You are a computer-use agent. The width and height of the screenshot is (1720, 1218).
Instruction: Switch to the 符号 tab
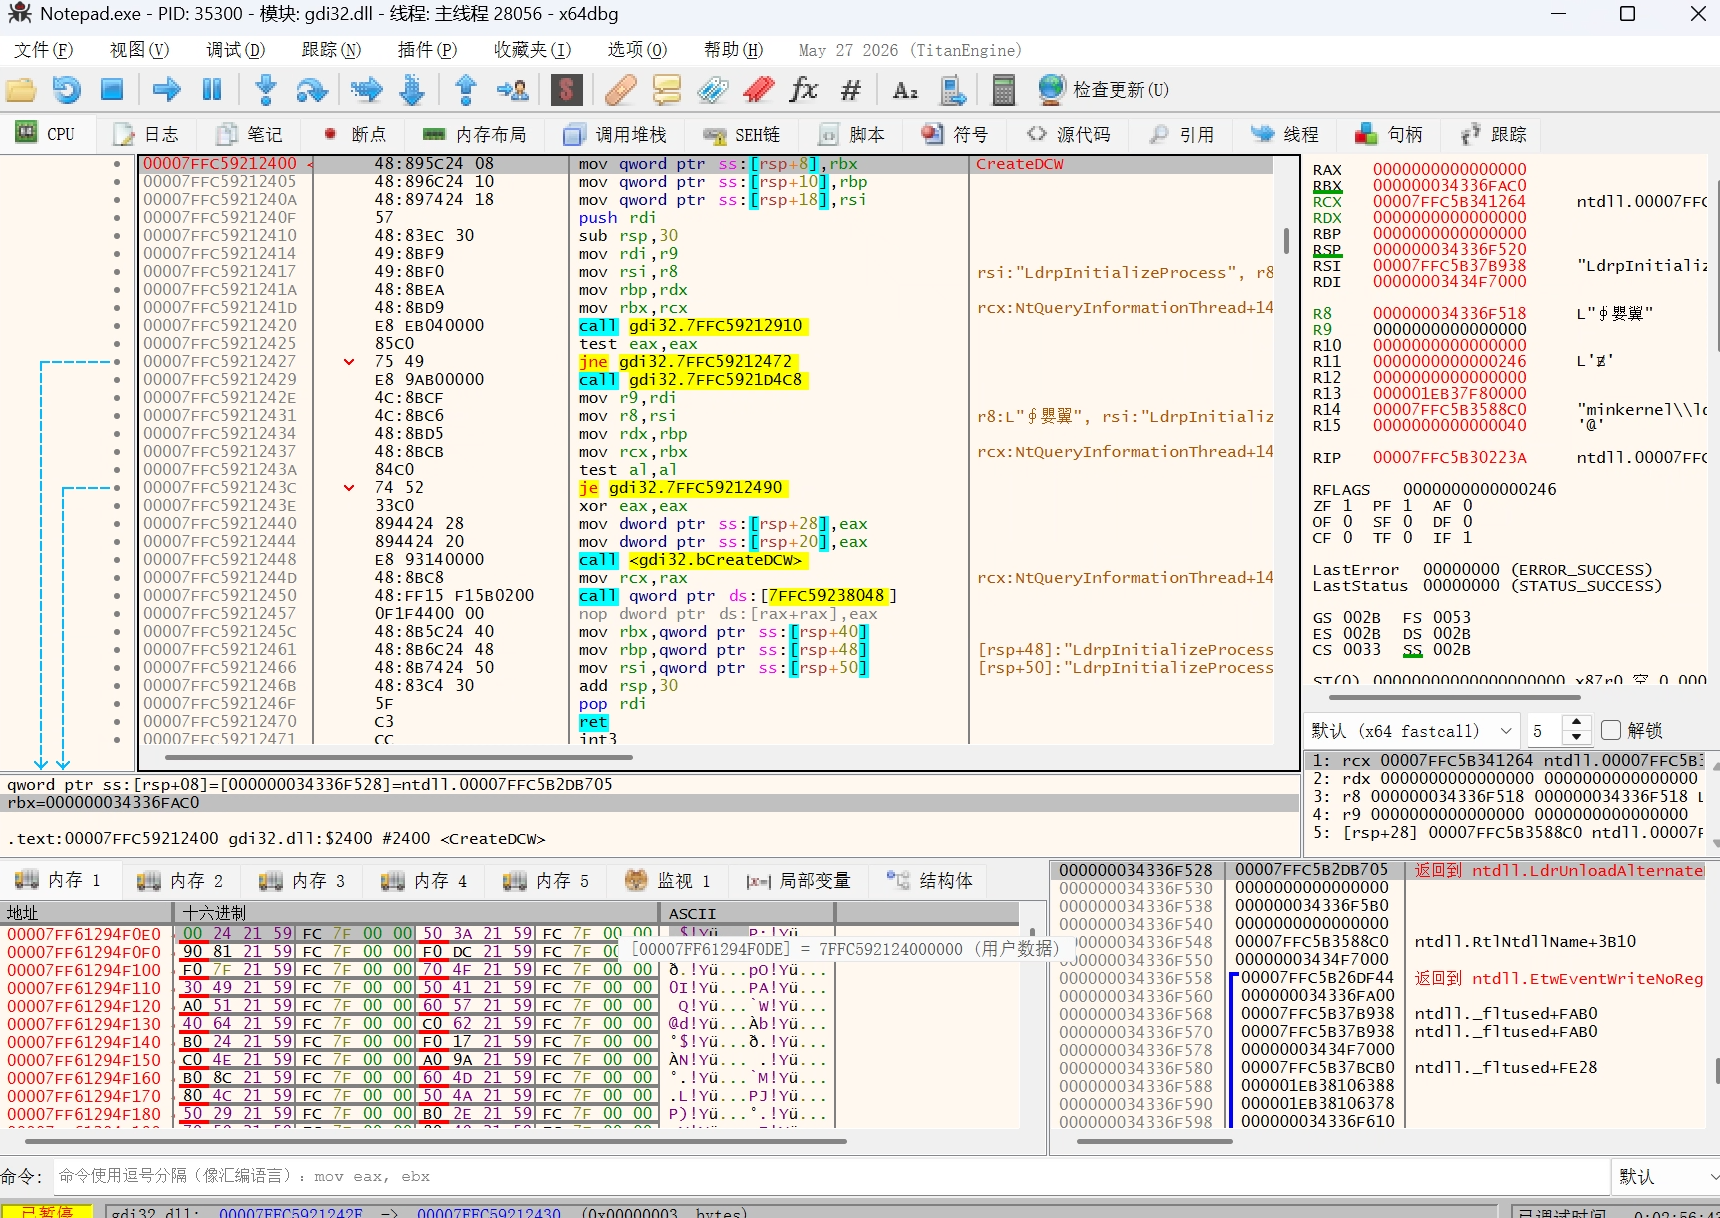955,134
